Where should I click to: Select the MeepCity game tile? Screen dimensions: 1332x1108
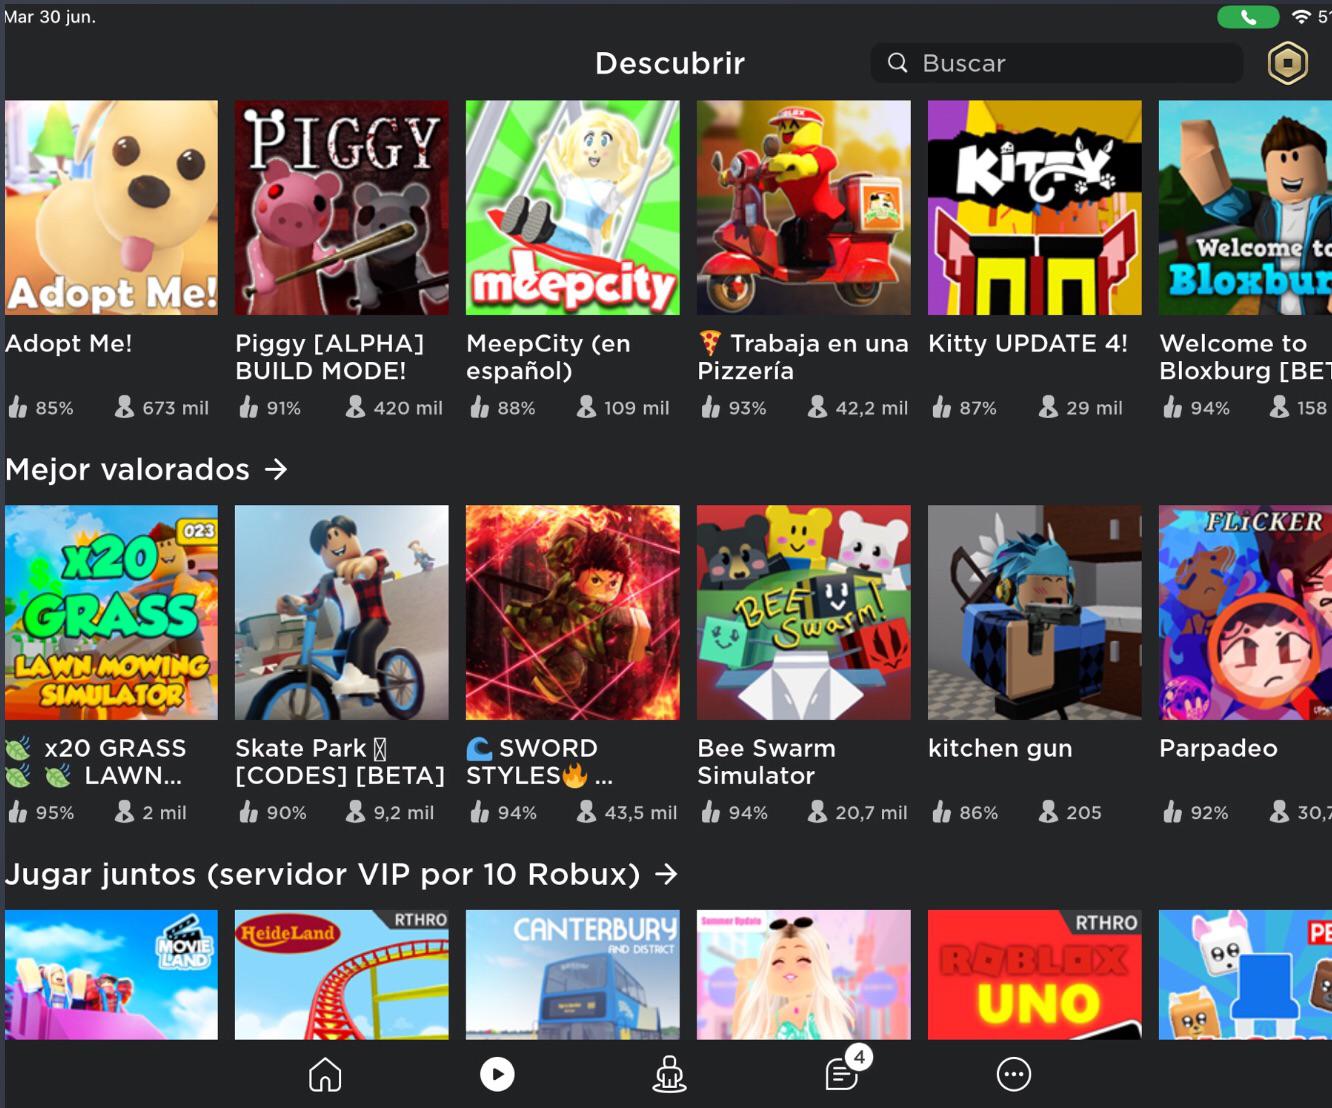pos(572,208)
